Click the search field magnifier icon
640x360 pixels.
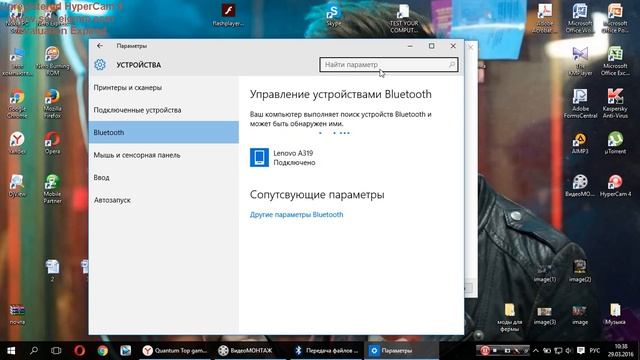click(x=452, y=64)
